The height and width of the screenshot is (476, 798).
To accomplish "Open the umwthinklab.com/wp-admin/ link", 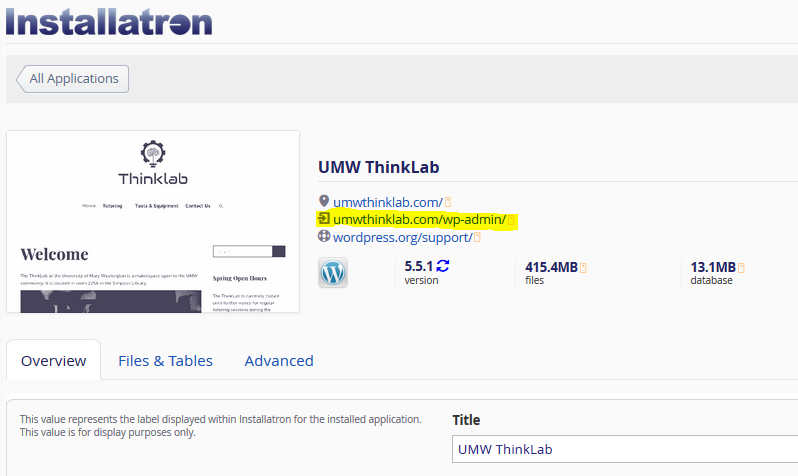I will pos(419,219).
